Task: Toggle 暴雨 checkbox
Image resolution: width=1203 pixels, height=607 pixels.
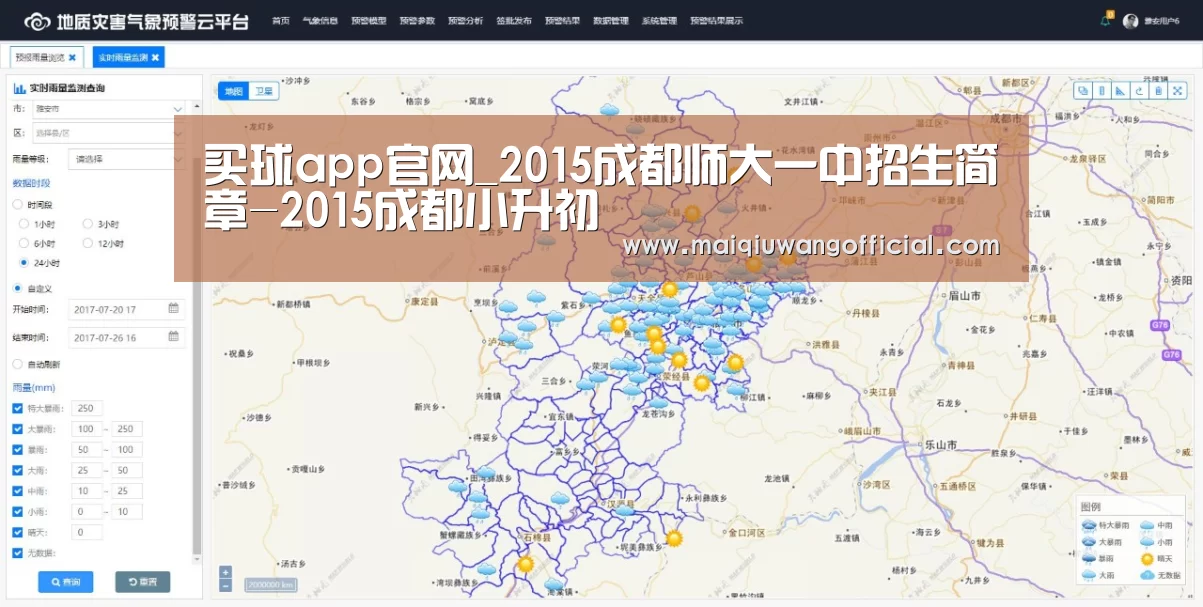Action: [18, 449]
